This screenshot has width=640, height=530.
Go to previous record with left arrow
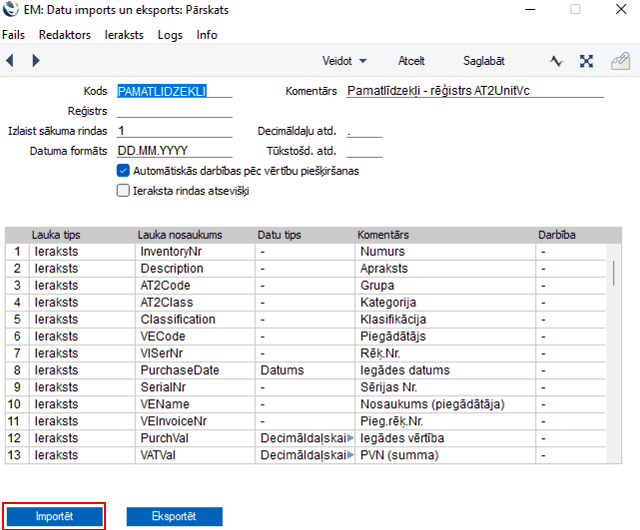pos(10,61)
